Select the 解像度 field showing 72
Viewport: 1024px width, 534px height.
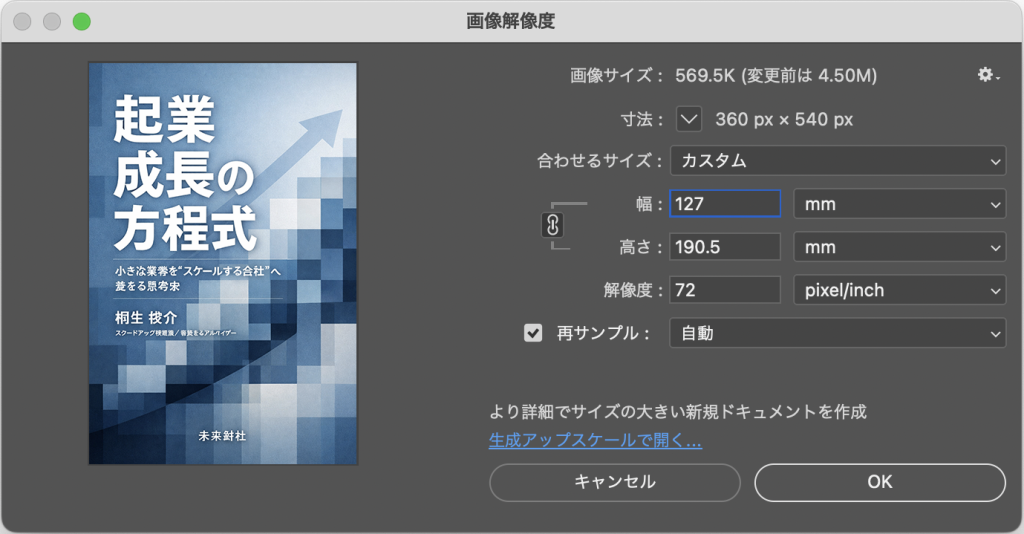pyautogui.click(x=724, y=290)
